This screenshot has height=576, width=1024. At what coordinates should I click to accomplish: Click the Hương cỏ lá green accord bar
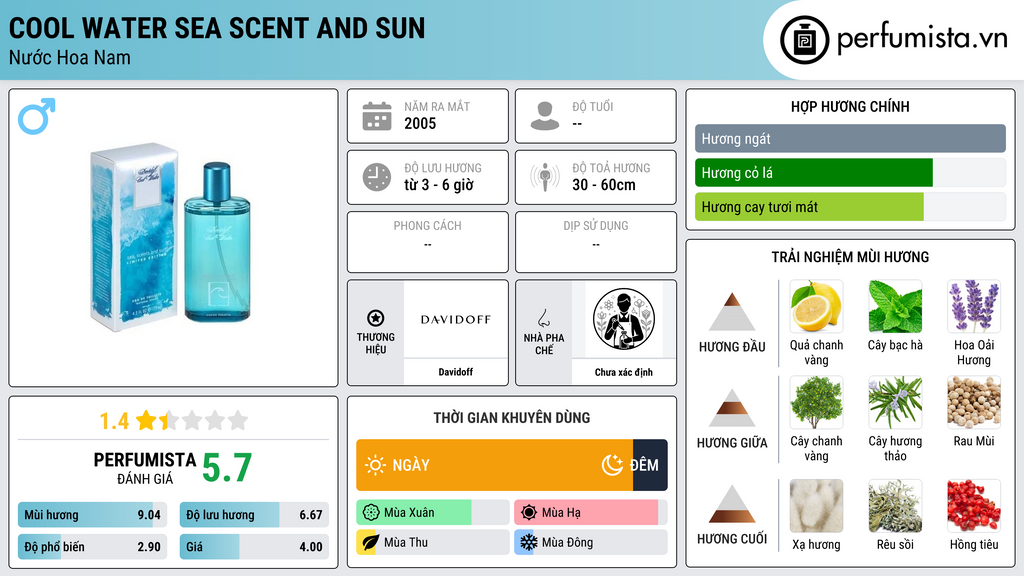point(814,173)
